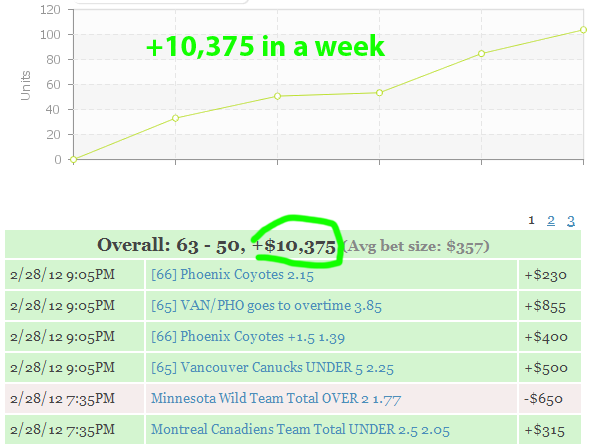Open VAN/PHO goes to overtime 3.85 pick
589x446 pixels.
(x=266, y=305)
